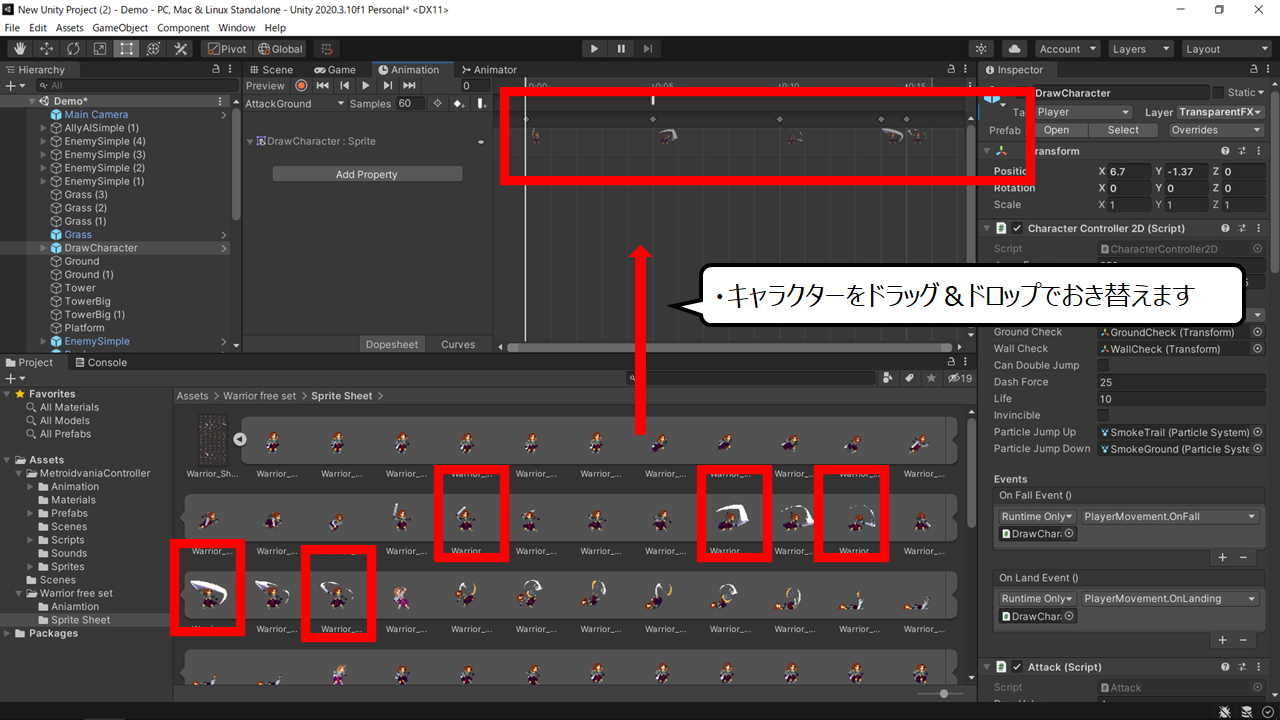Click the bug debug mode status icon
The image size is (1280, 720).
(1226, 711)
